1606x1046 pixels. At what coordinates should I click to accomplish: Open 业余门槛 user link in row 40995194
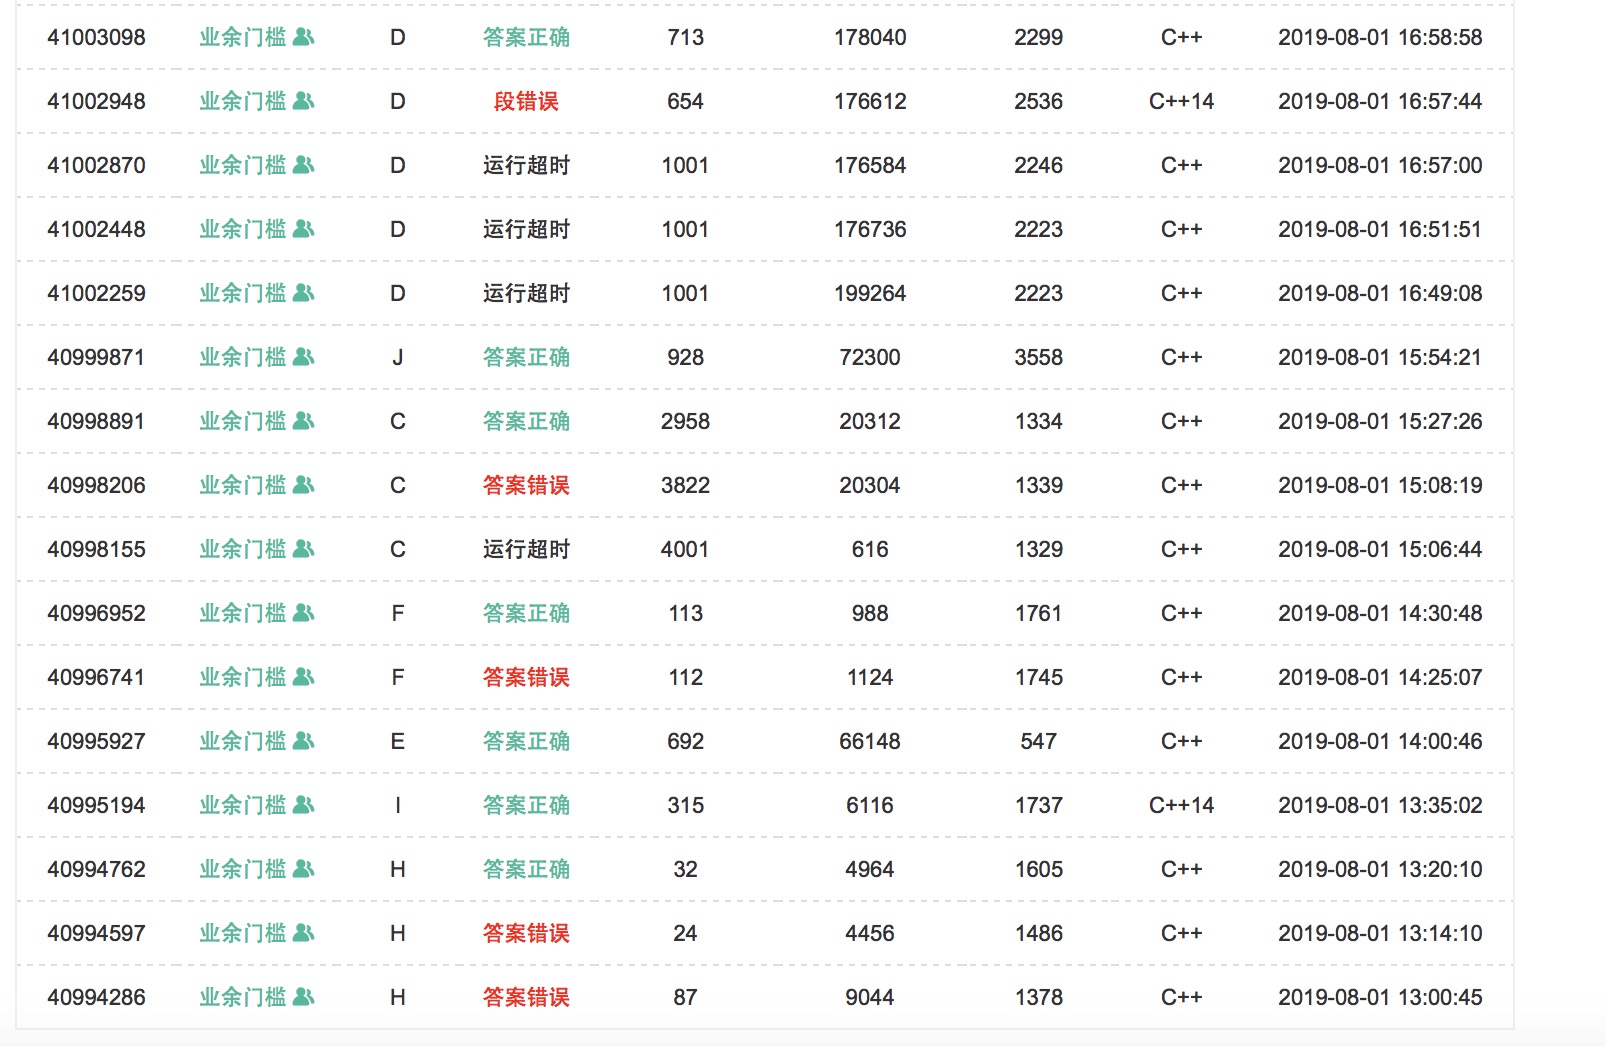click(x=243, y=805)
